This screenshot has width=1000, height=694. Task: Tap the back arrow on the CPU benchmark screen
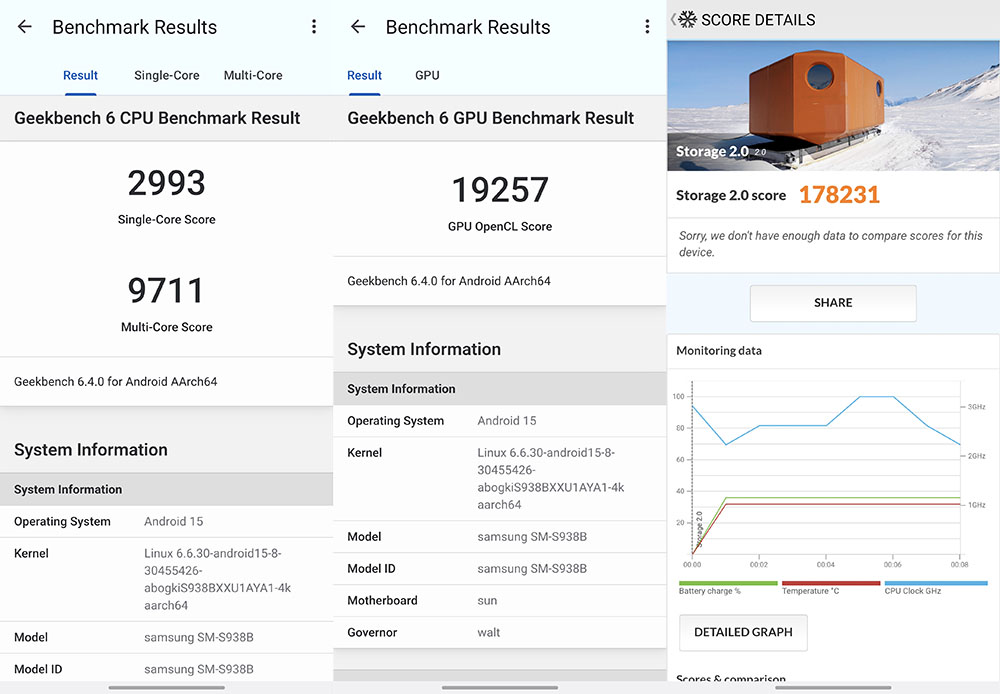pos(25,27)
